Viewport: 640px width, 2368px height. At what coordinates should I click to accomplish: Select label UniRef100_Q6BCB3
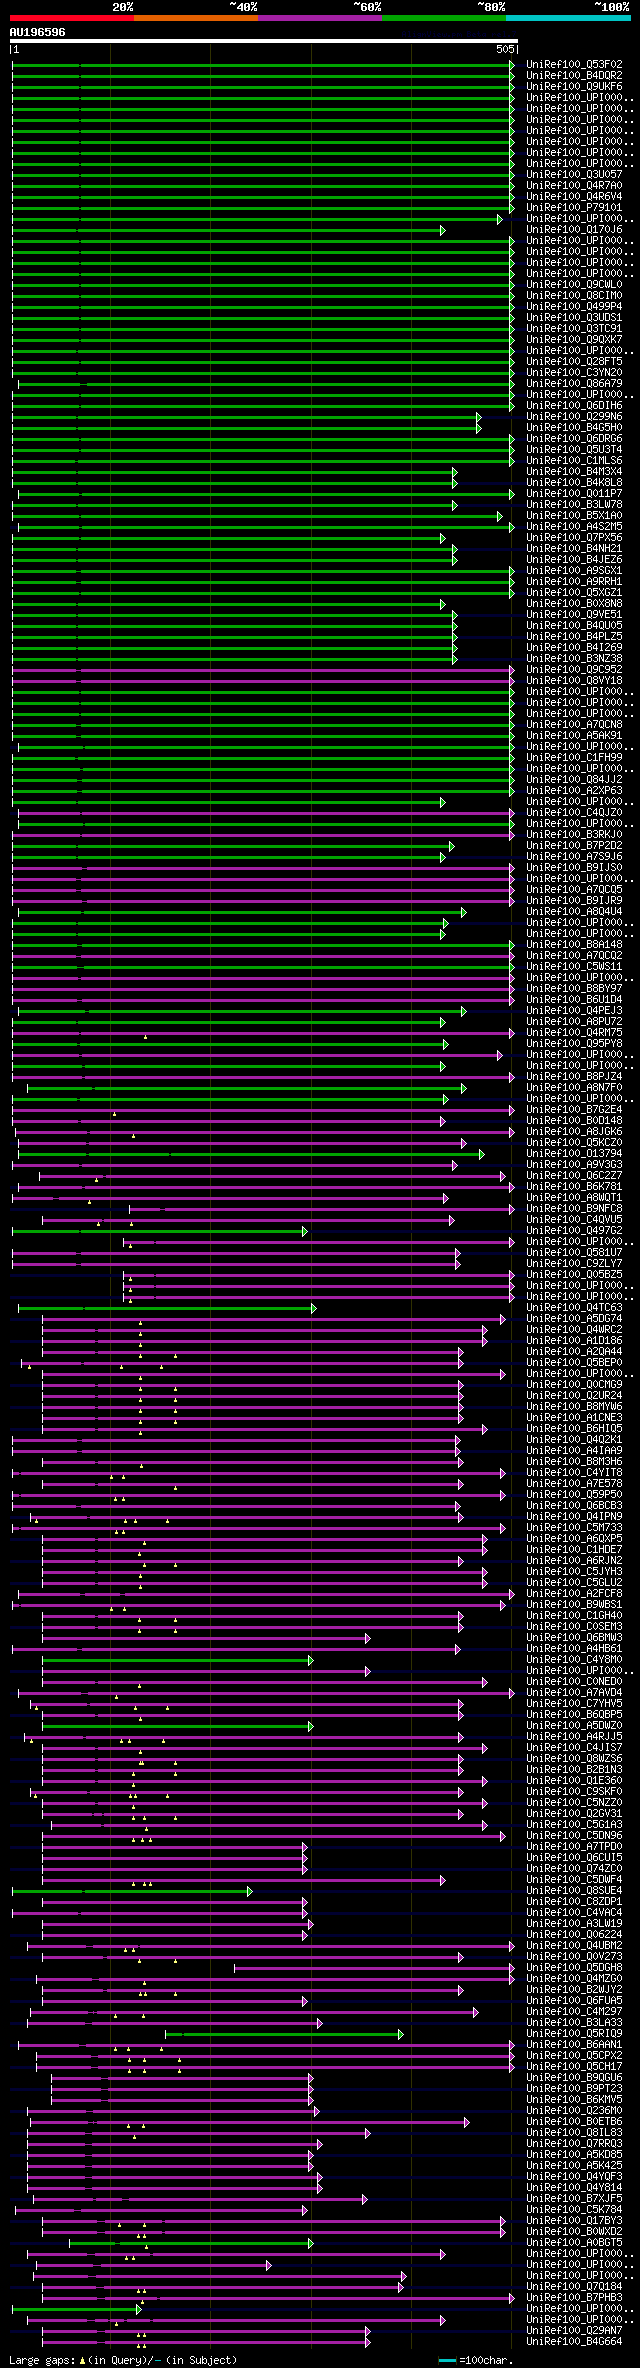coord(574,1506)
